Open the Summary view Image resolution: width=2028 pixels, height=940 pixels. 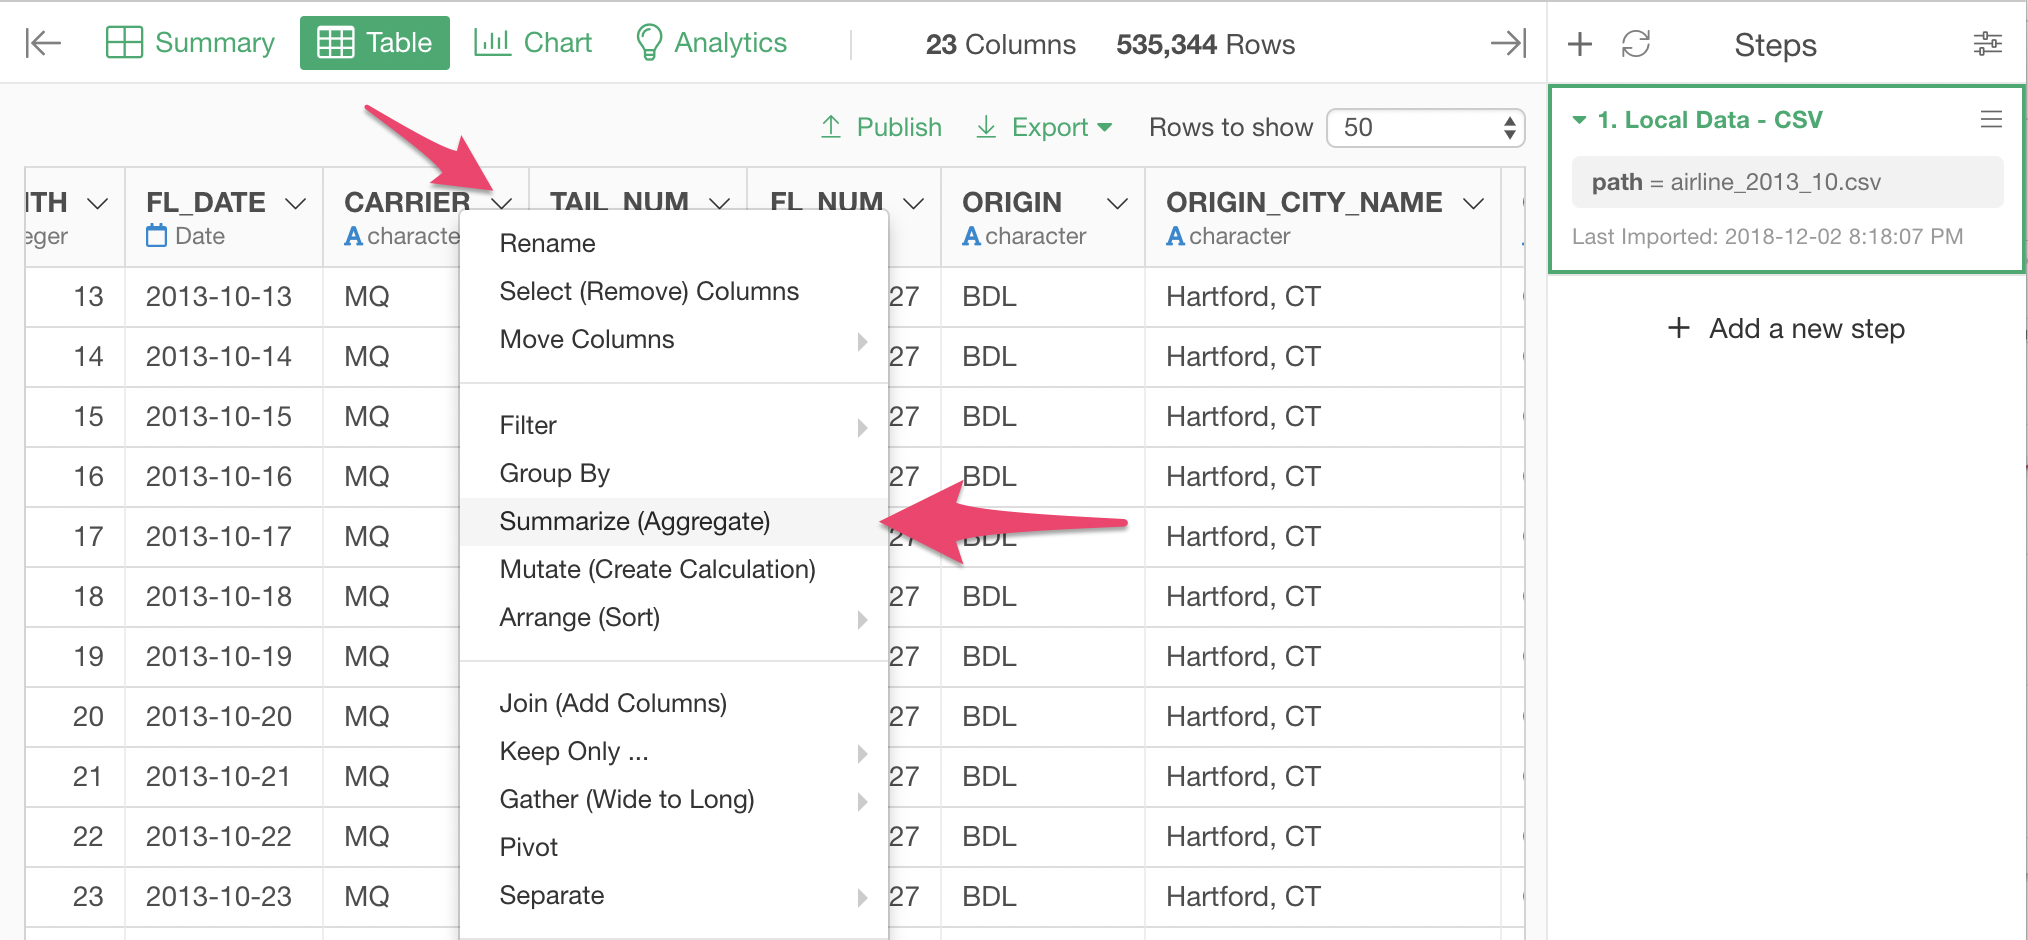click(190, 43)
